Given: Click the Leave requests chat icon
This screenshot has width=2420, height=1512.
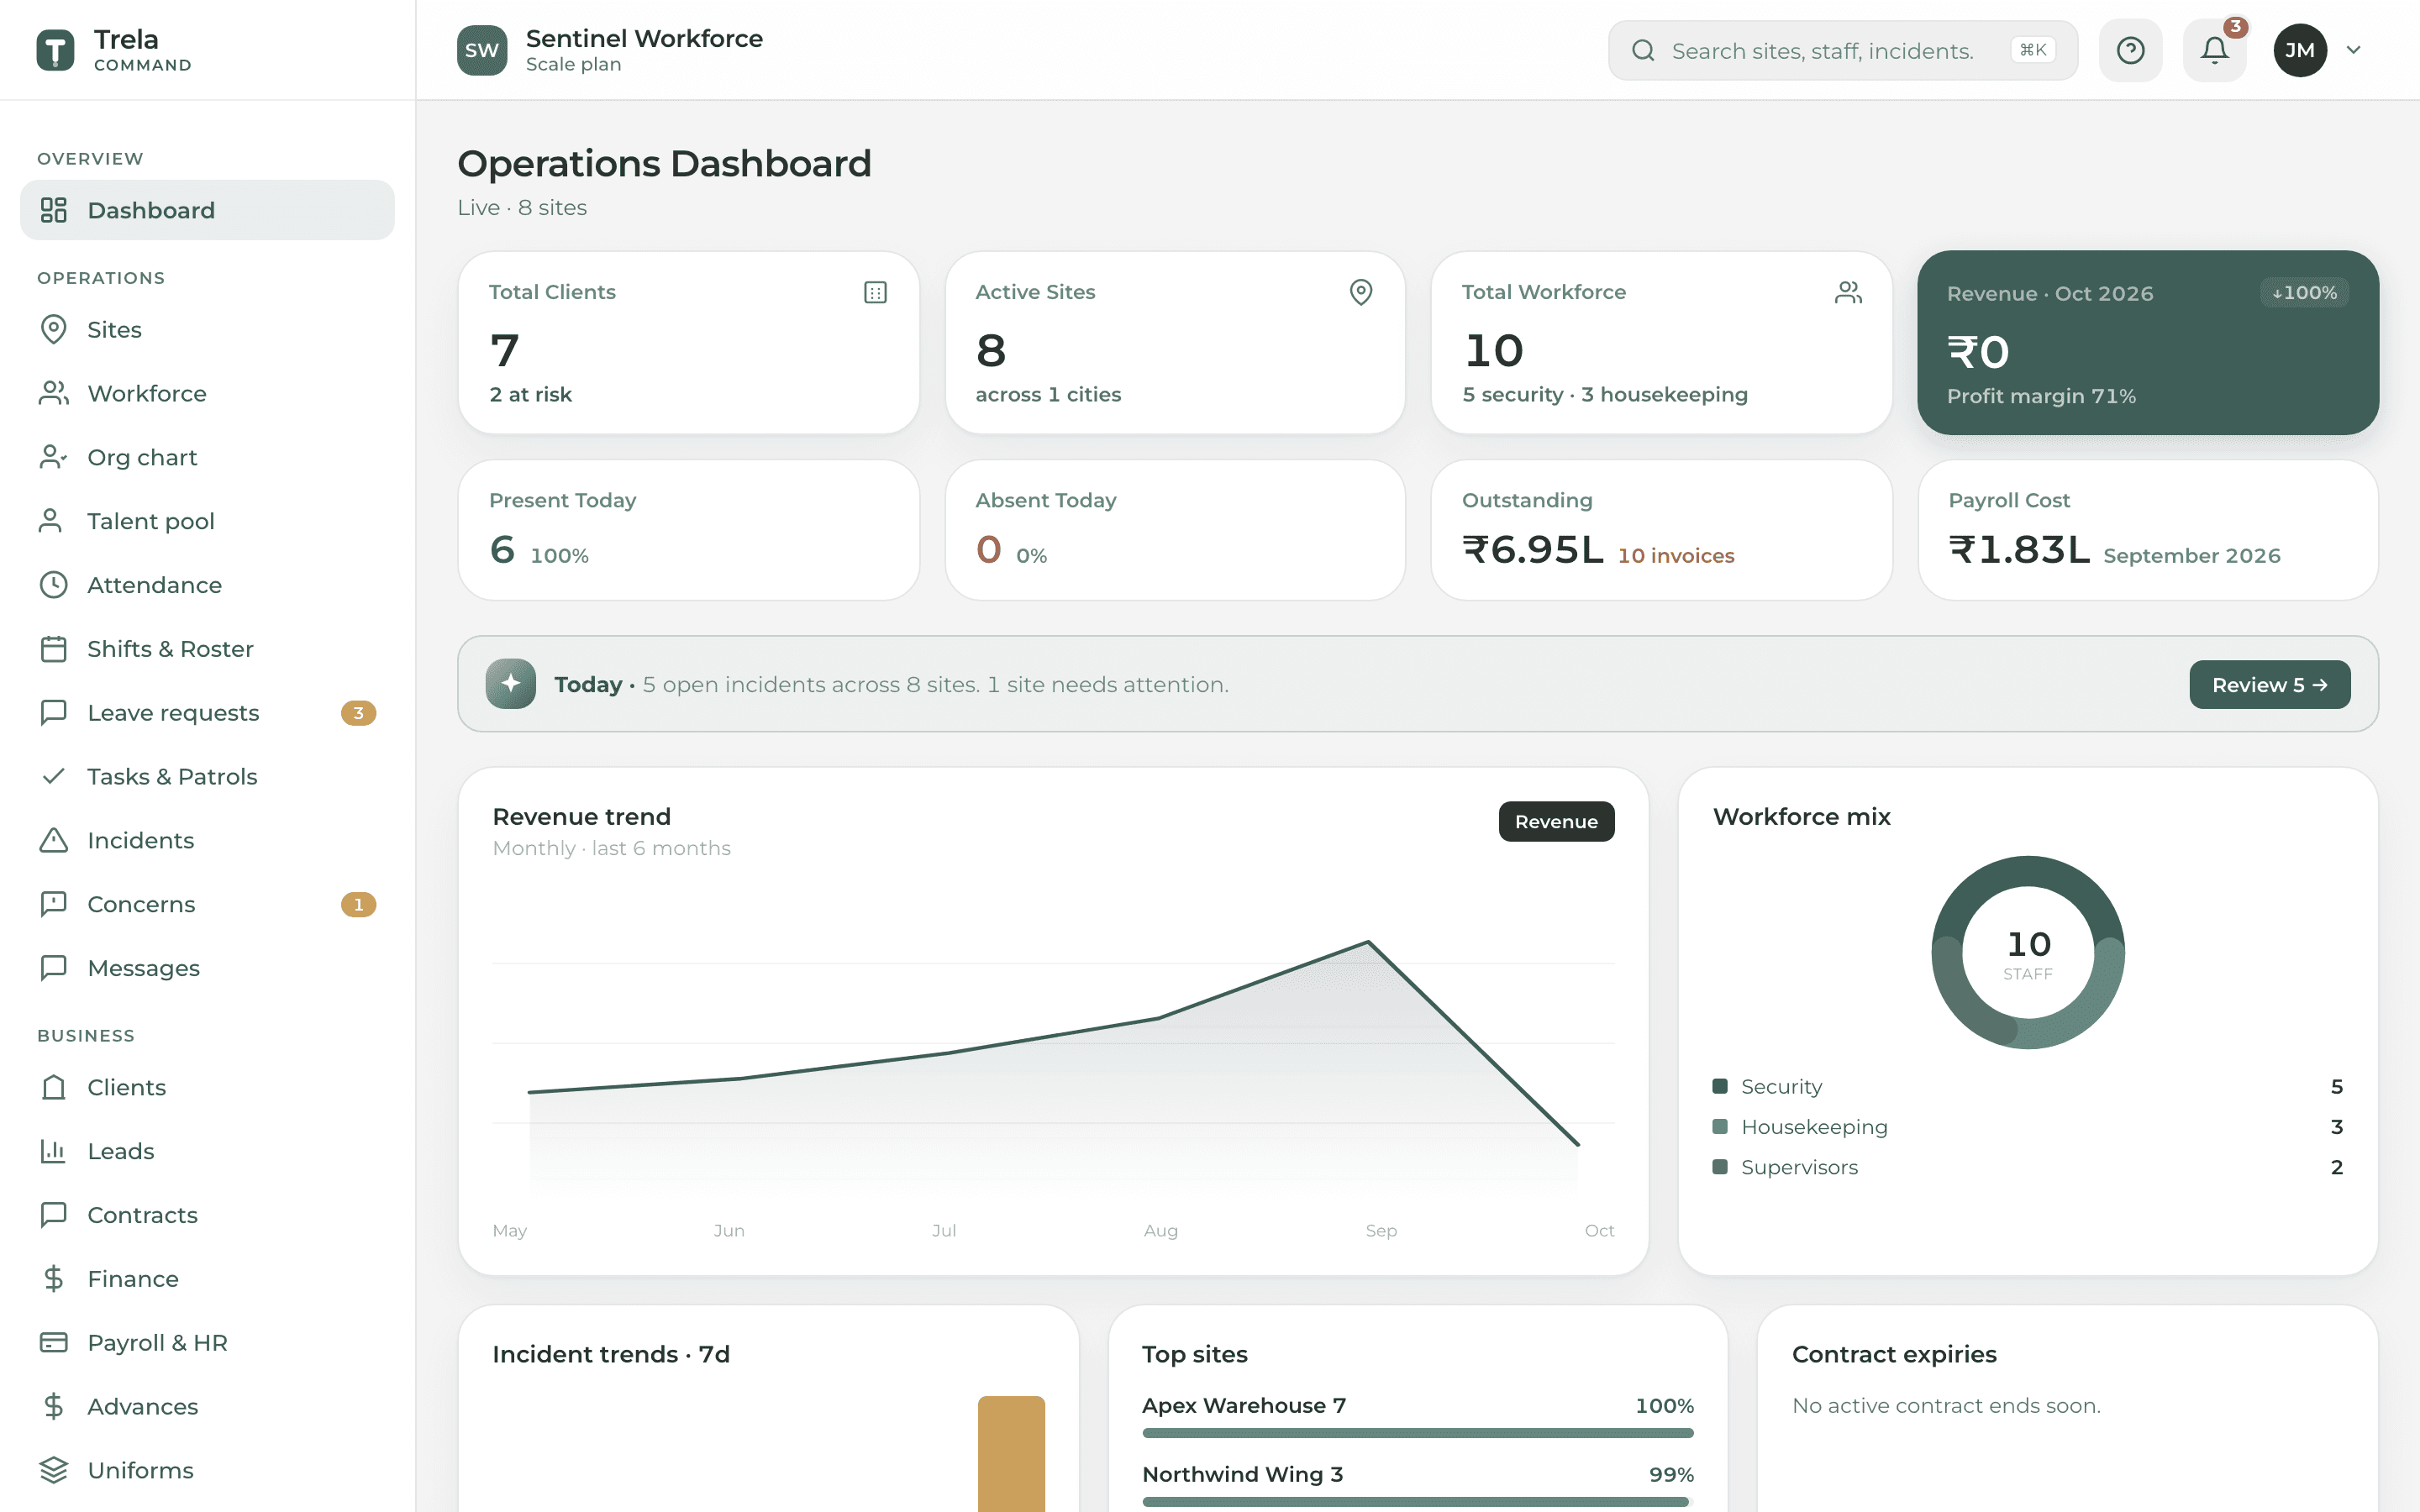Looking at the screenshot, I should tap(54, 712).
